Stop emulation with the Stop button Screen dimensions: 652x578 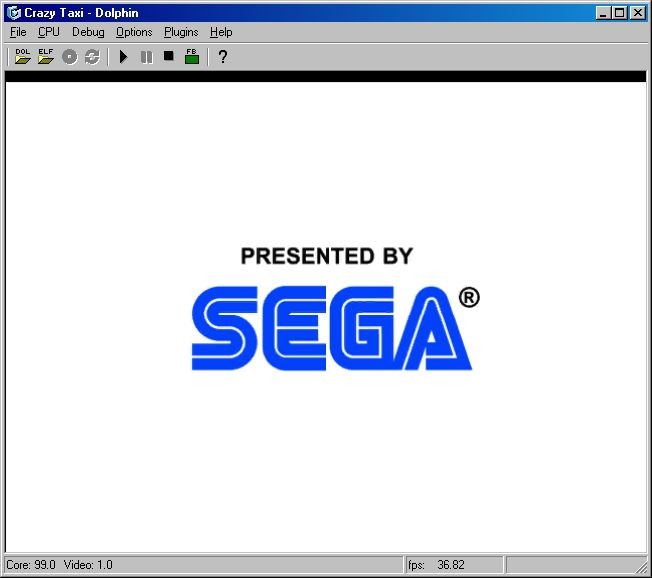tap(168, 56)
